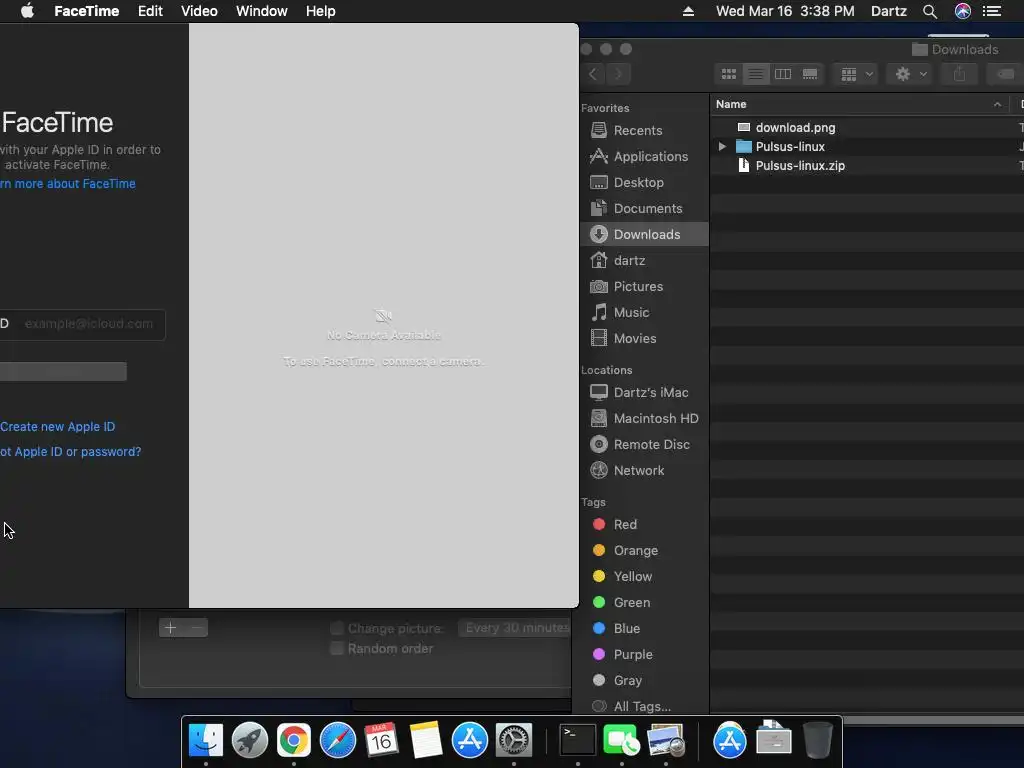The width and height of the screenshot is (1024, 768).
Task: Go back in Finder window
Action: 593,74
